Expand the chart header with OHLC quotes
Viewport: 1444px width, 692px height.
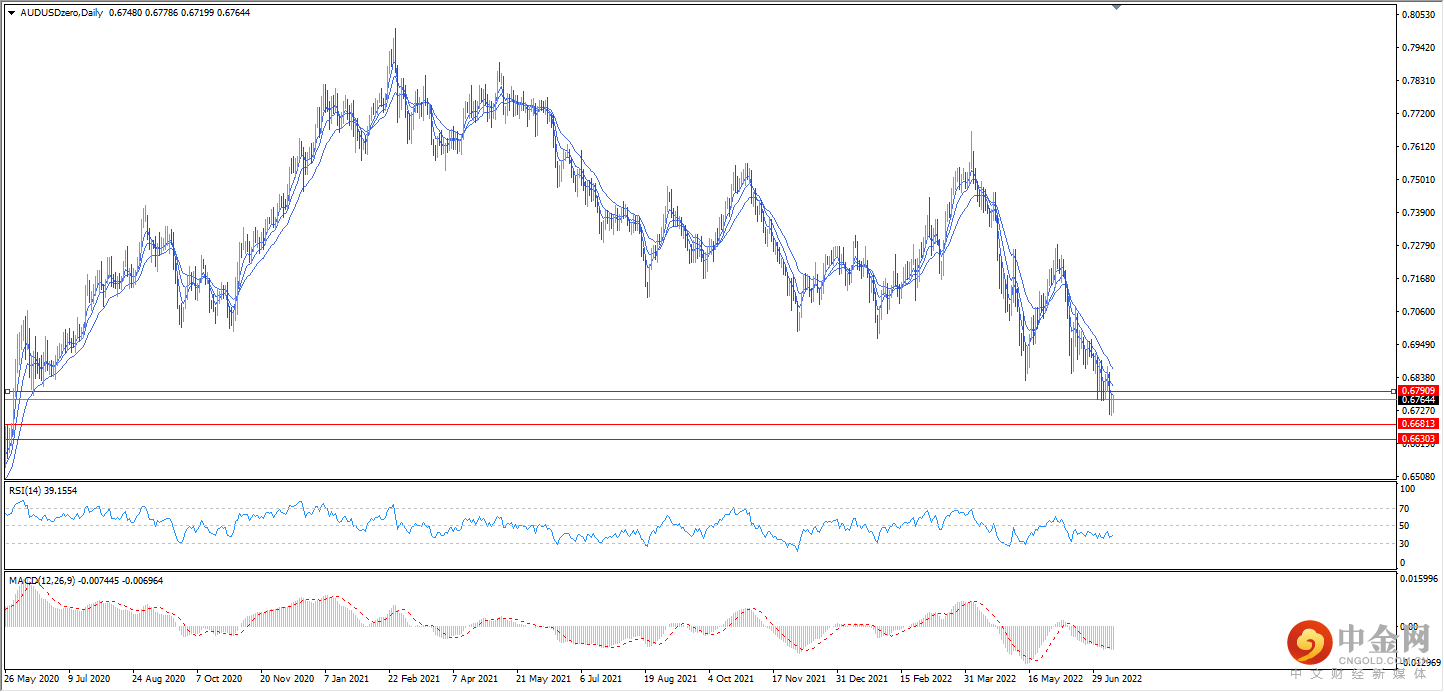click(x=180, y=12)
